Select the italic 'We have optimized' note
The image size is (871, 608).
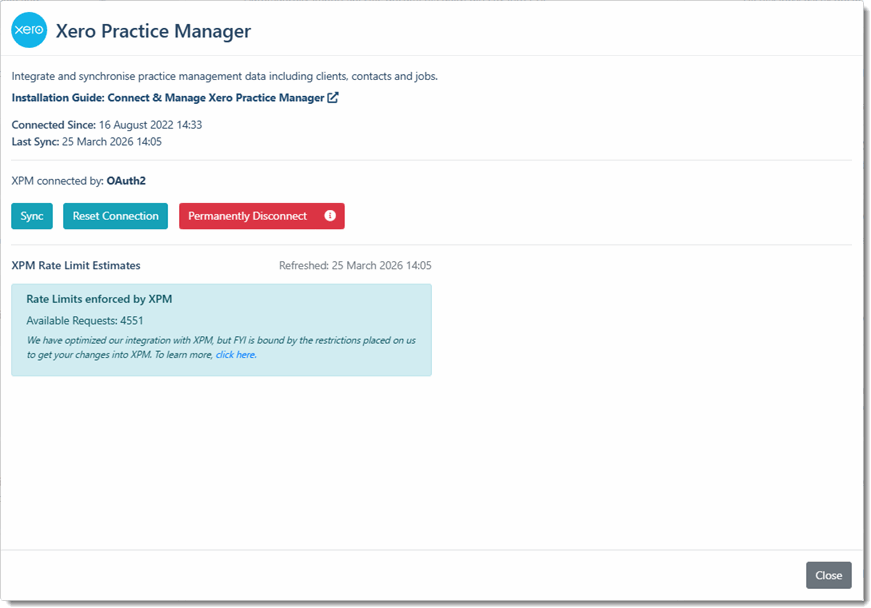pos(221,348)
